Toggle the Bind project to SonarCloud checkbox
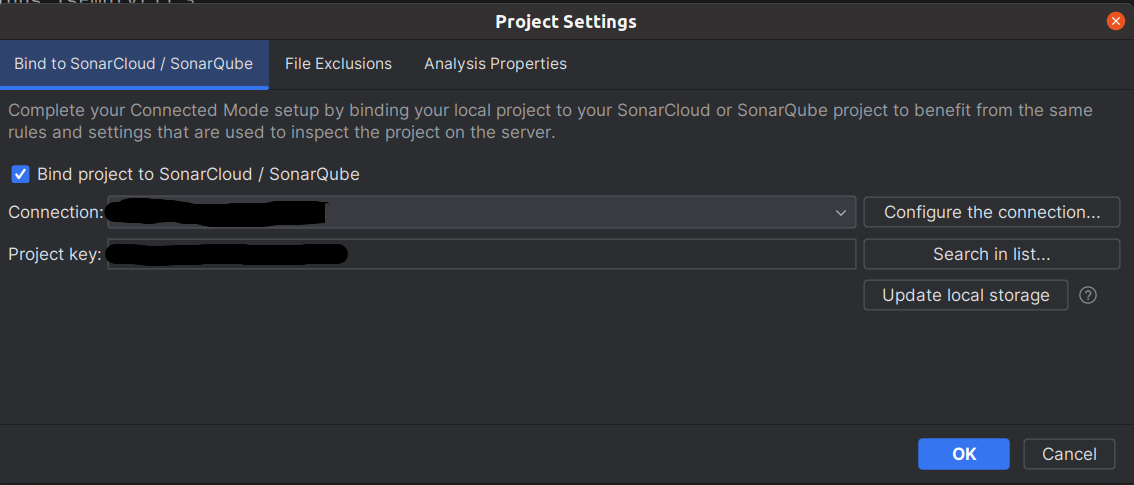 tap(20, 174)
